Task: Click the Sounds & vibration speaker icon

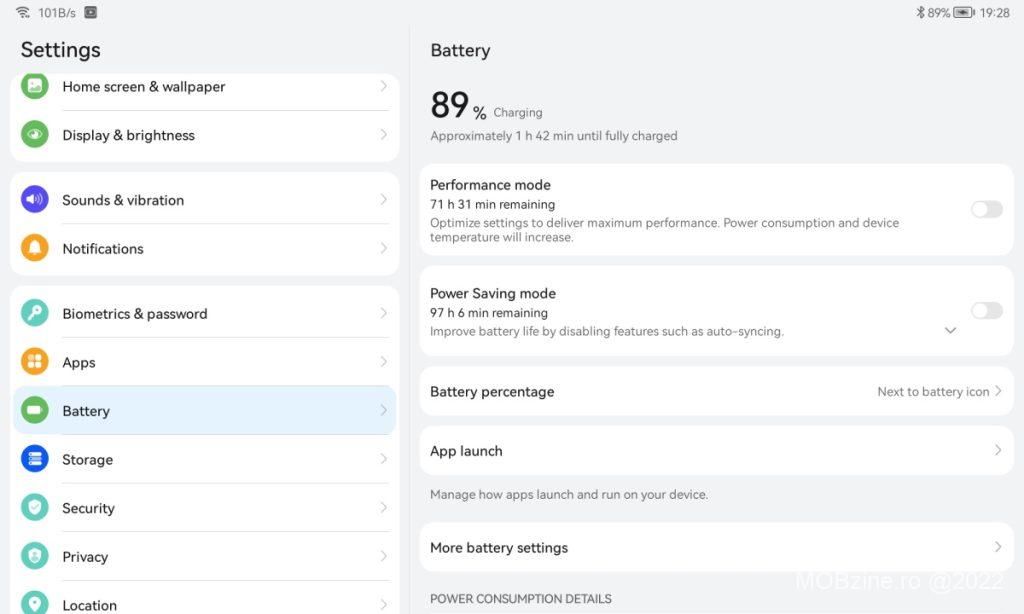Action: click(x=35, y=199)
